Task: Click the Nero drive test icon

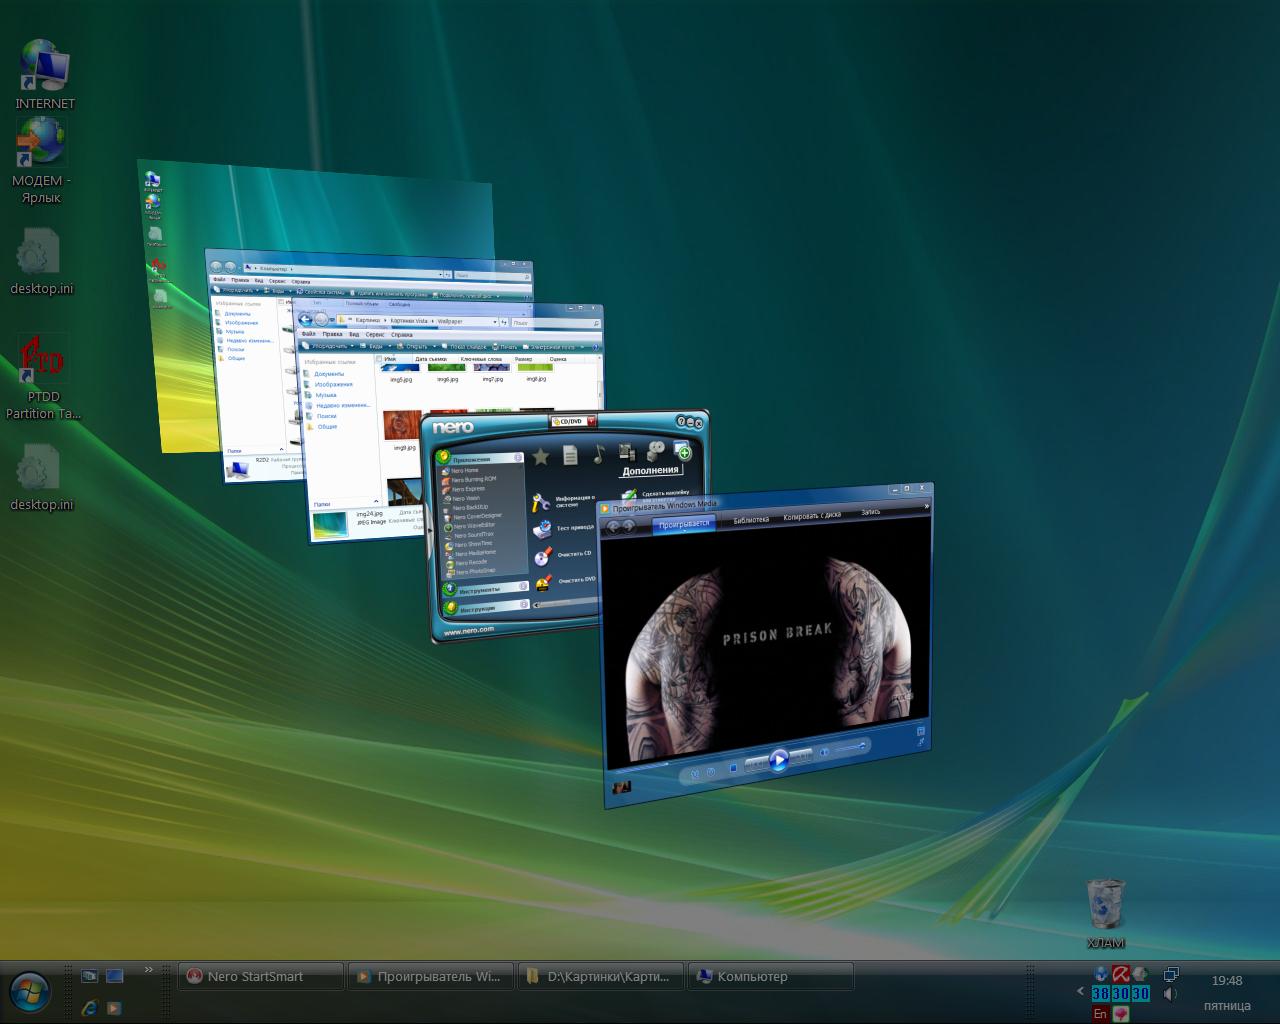Action: [542, 528]
